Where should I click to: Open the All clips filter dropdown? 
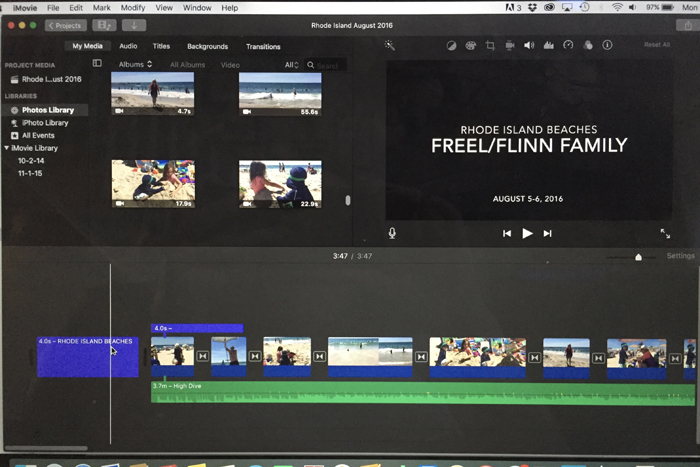(x=291, y=65)
